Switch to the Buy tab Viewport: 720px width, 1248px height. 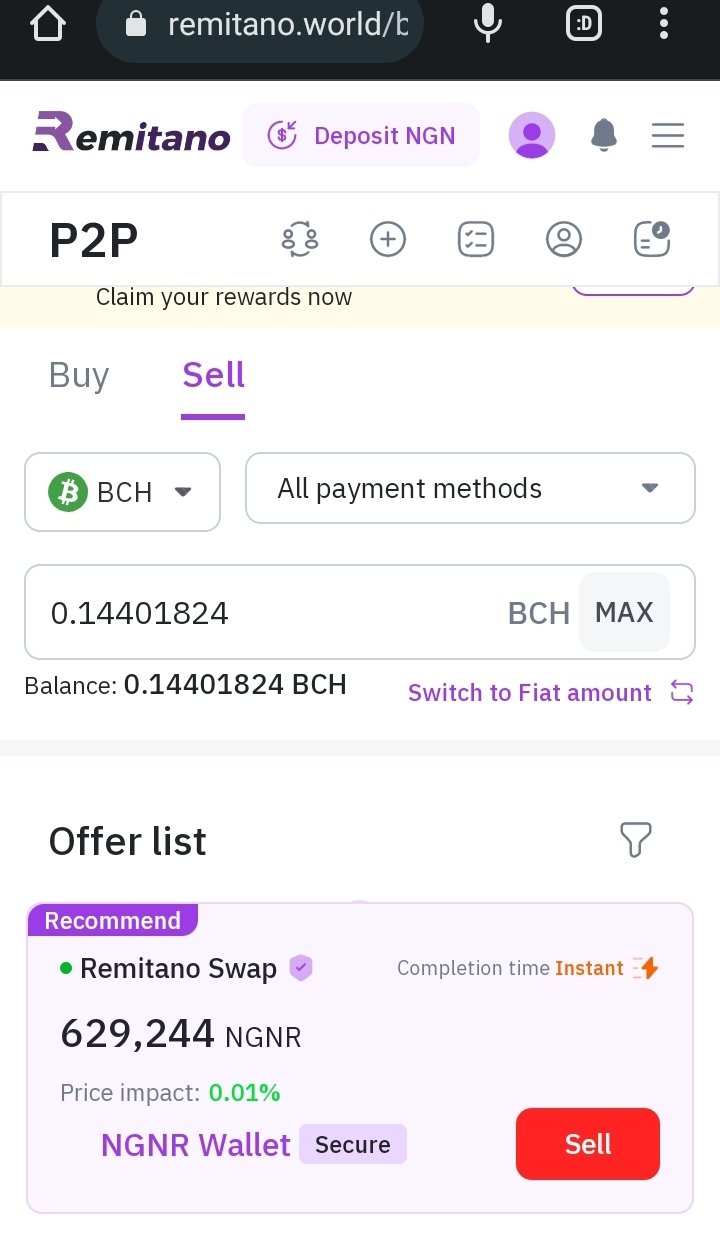(79, 375)
